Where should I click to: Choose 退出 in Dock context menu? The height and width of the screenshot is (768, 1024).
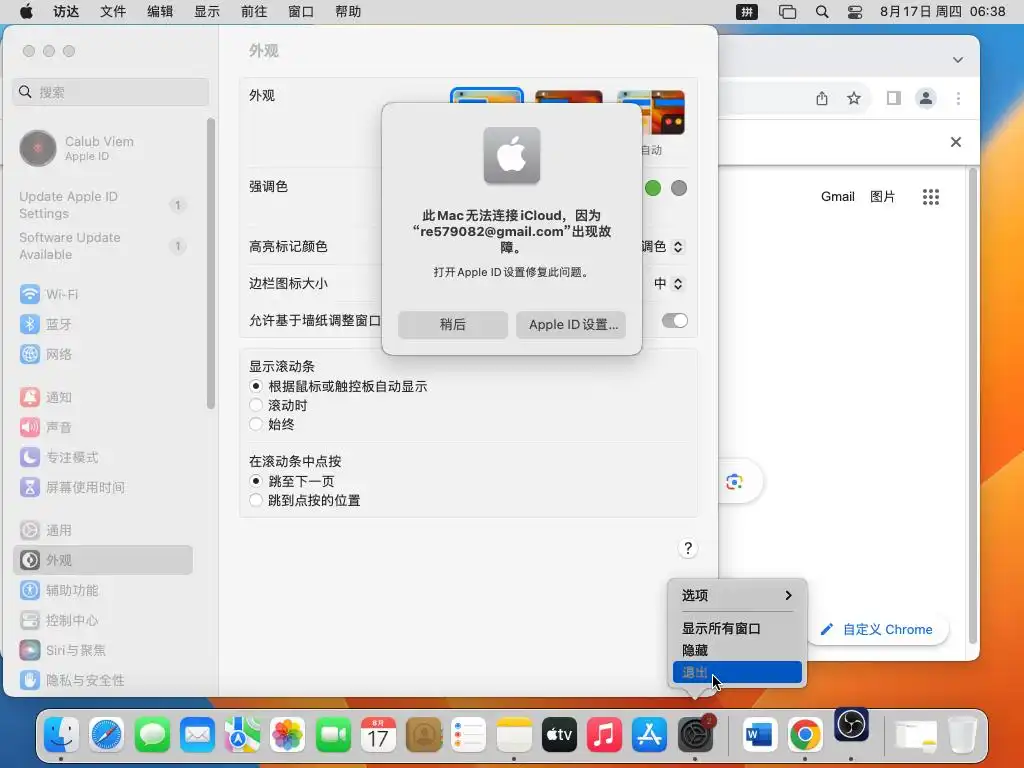tap(737, 672)
